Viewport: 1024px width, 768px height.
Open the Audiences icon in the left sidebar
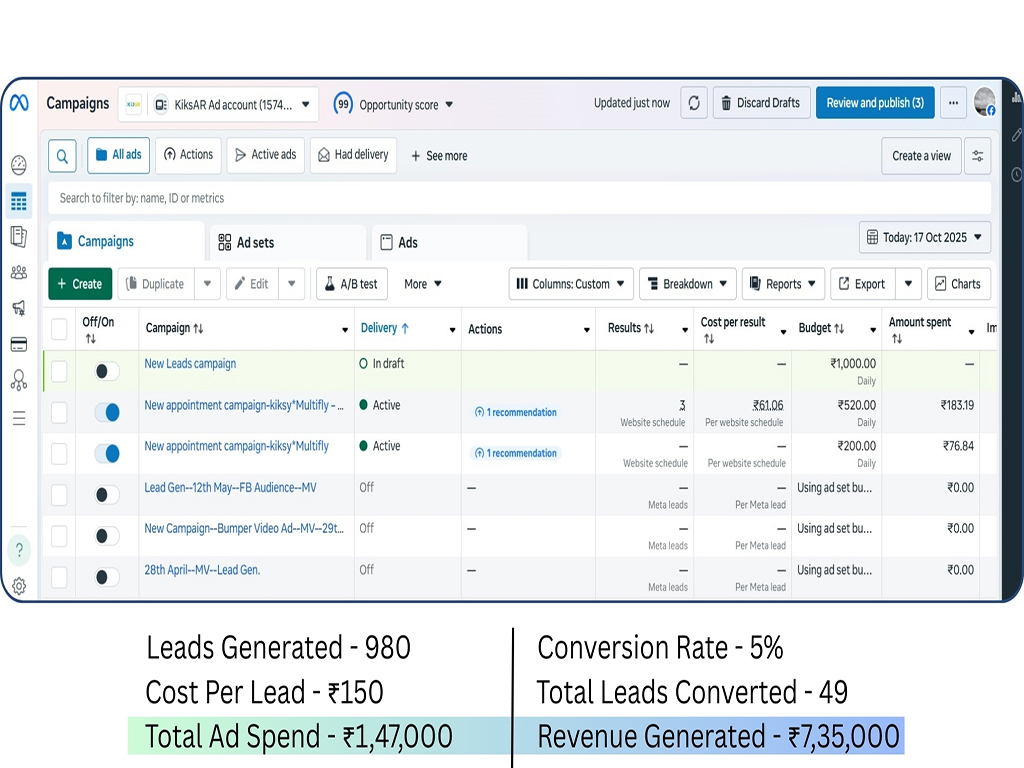tap(18, 272)
